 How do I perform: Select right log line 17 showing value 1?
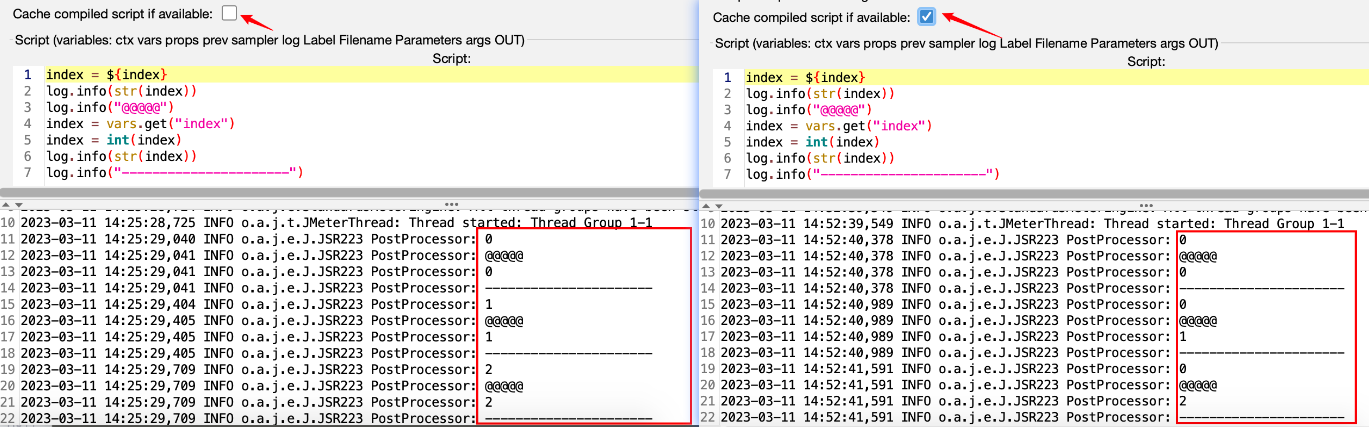pyautogui.click(x=953, y=337)
